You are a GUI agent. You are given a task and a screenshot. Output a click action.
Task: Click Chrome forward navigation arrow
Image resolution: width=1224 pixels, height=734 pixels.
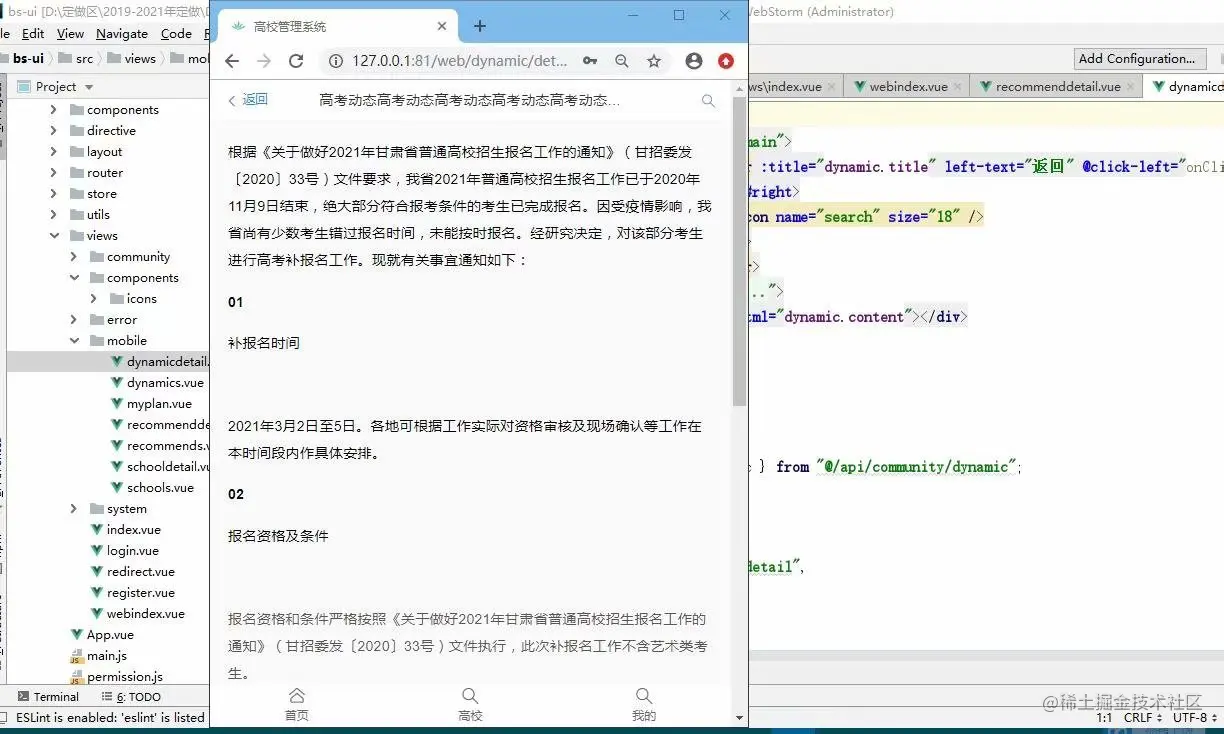click(x=264, y=61)
